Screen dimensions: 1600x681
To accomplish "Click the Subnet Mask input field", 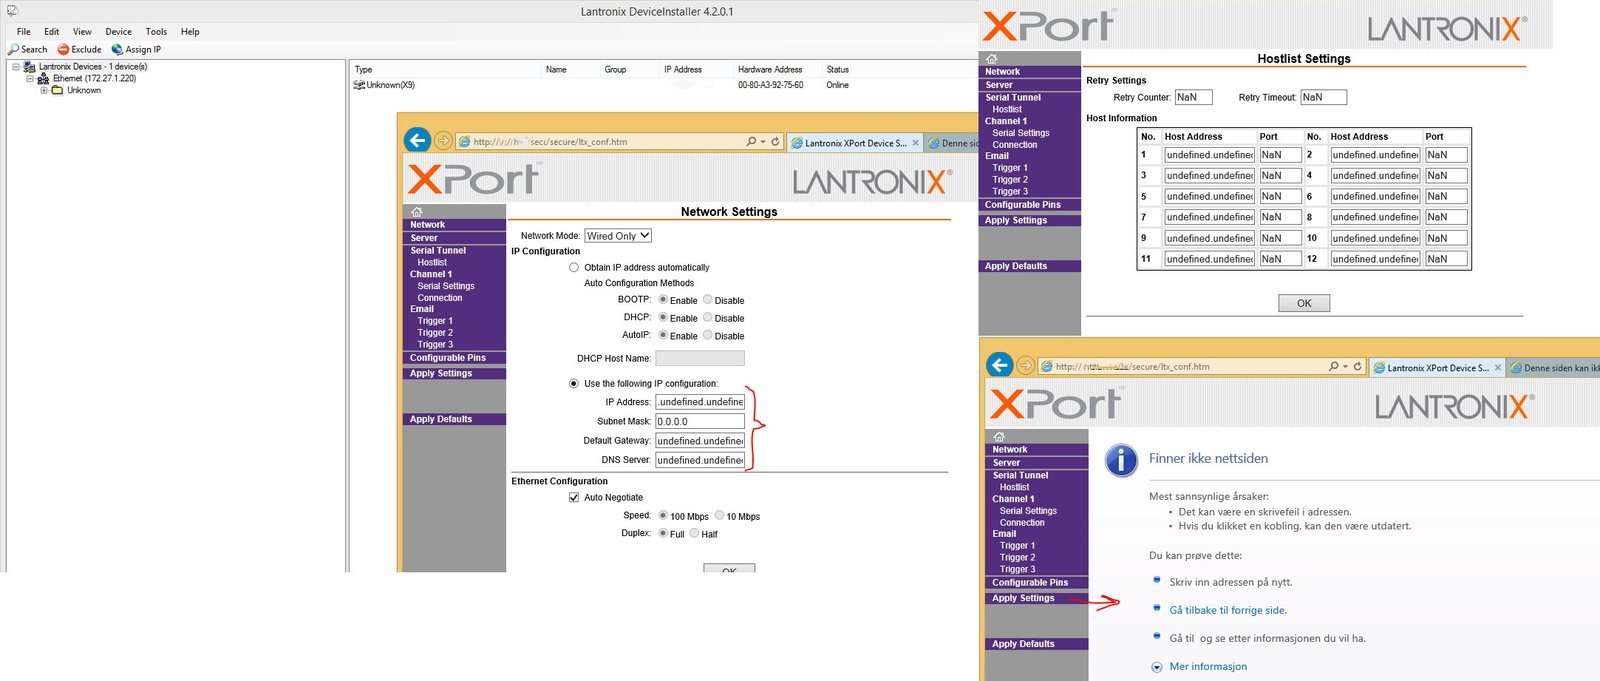I will (x=700, y=422).
